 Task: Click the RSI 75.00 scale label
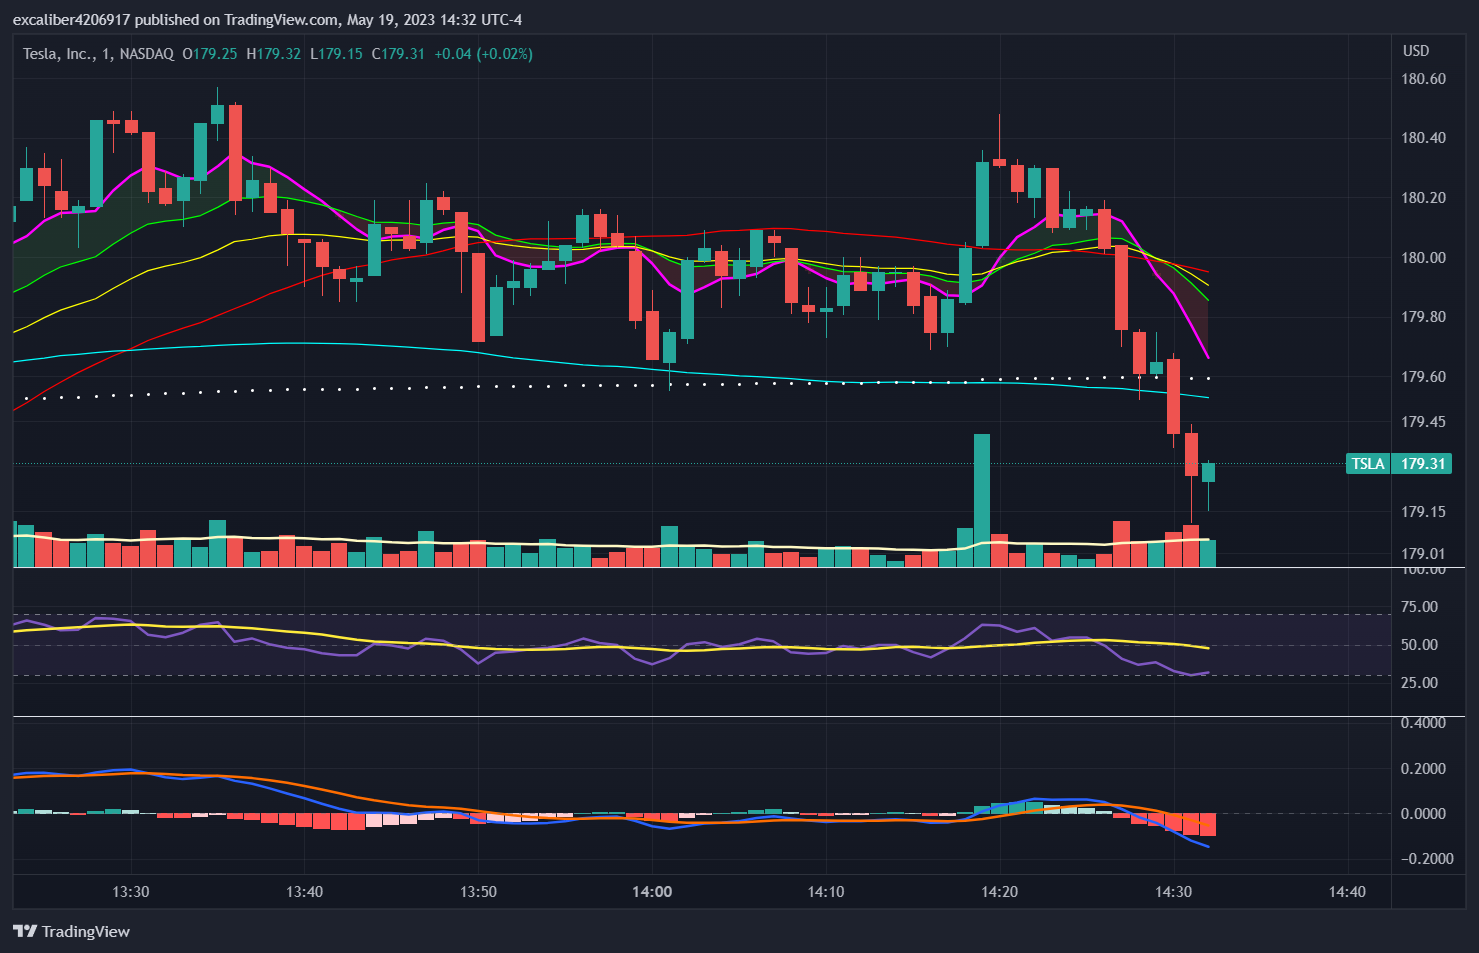pyautogui.click(x=1420, y=607)
